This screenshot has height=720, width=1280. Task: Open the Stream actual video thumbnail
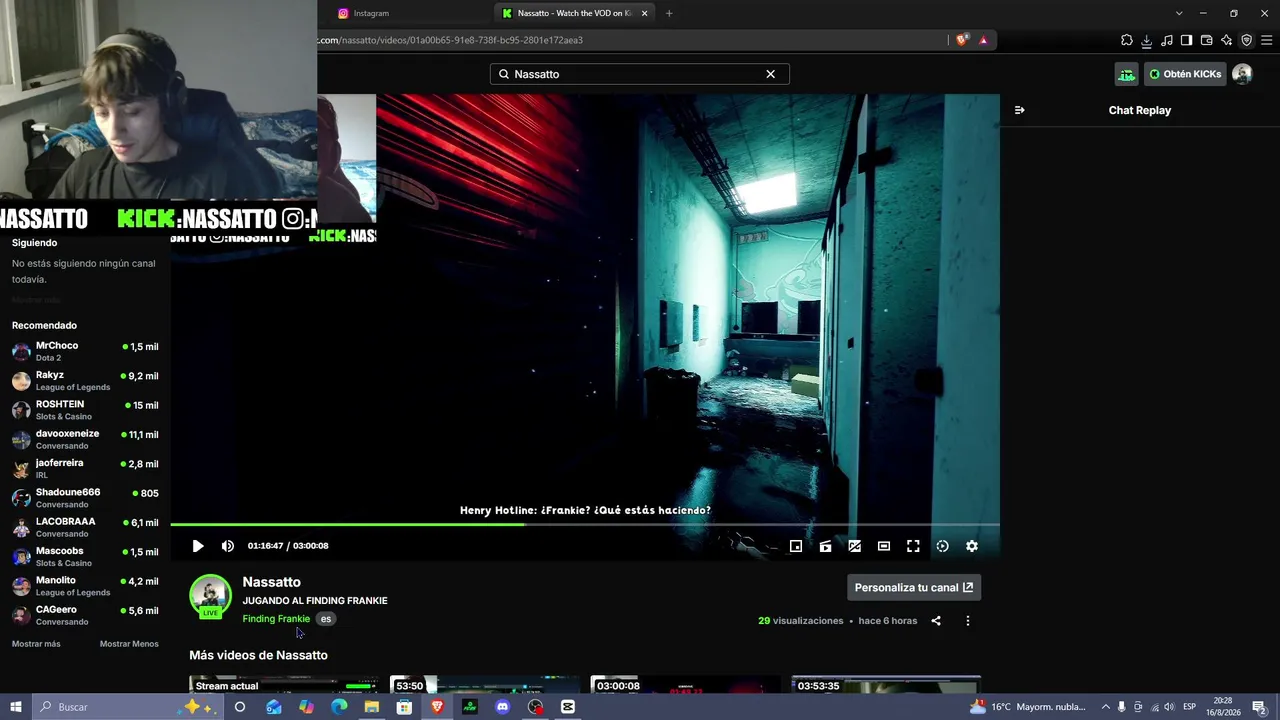coord(284,685)
